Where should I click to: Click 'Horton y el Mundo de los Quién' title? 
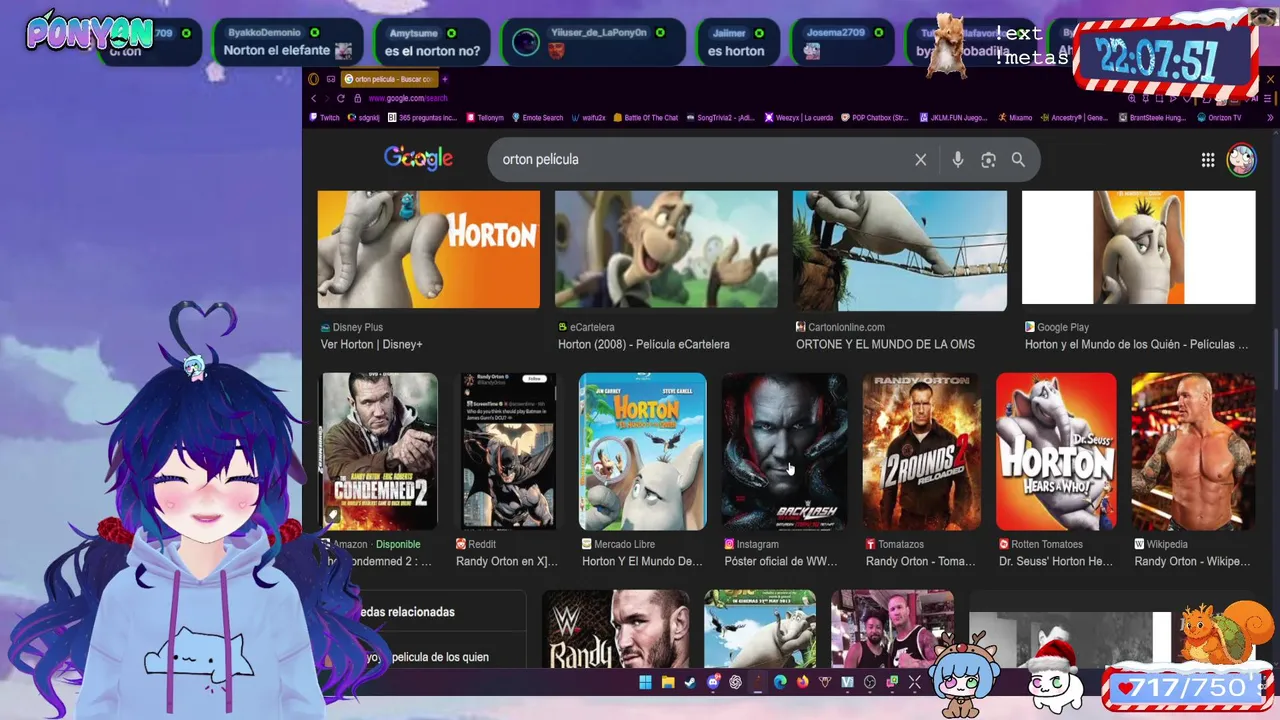tap(1136, 344)
